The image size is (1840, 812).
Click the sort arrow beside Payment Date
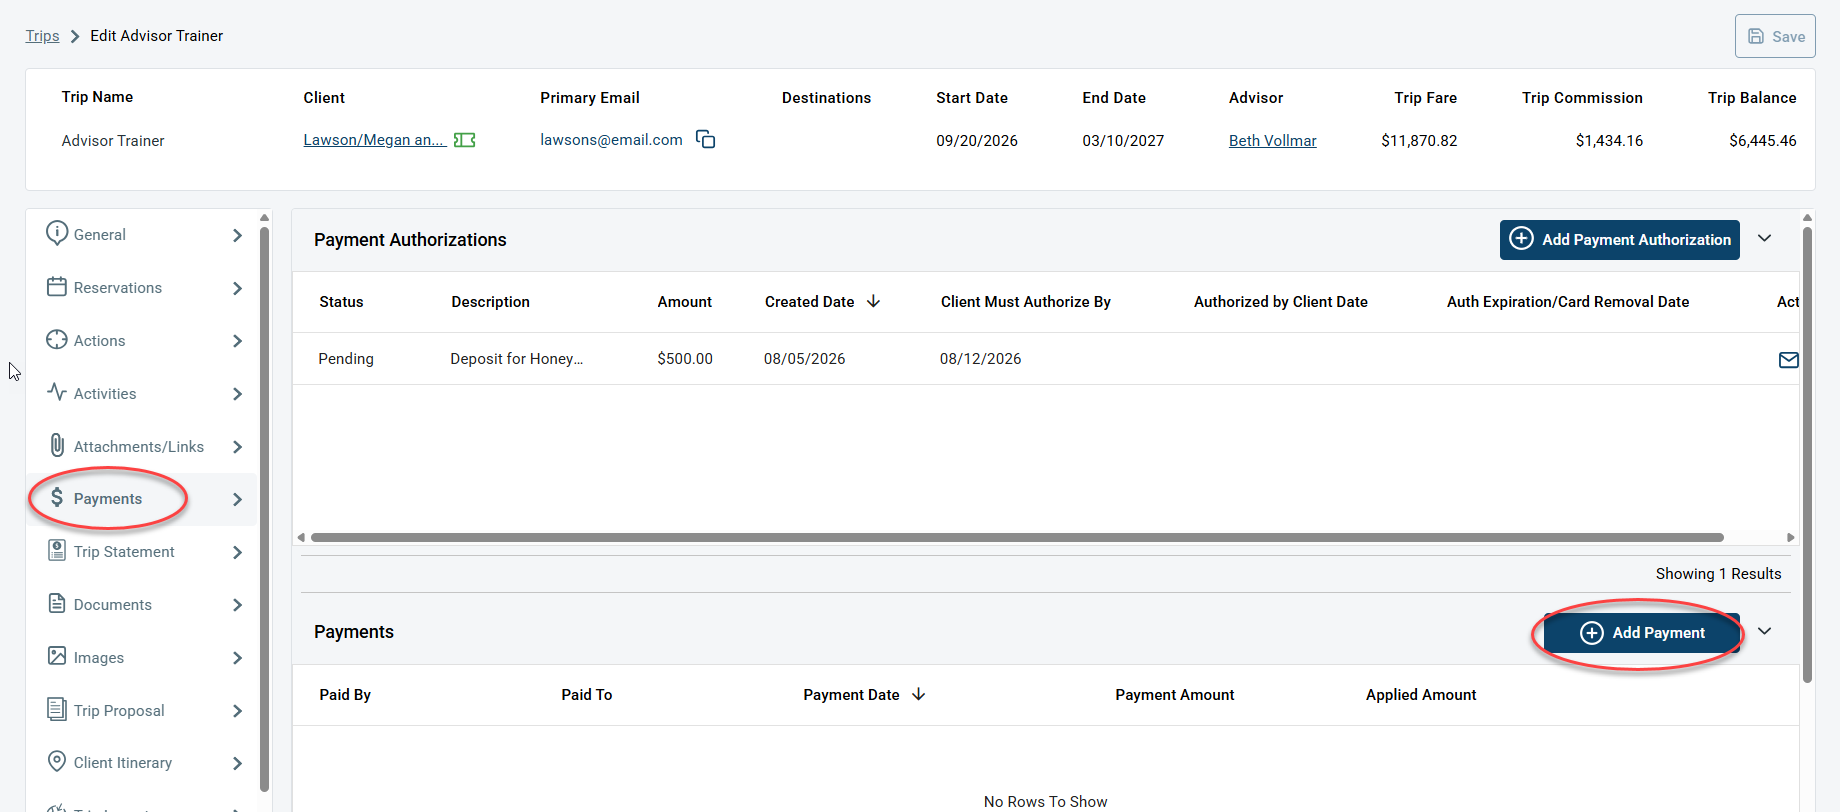click(918, 694)
